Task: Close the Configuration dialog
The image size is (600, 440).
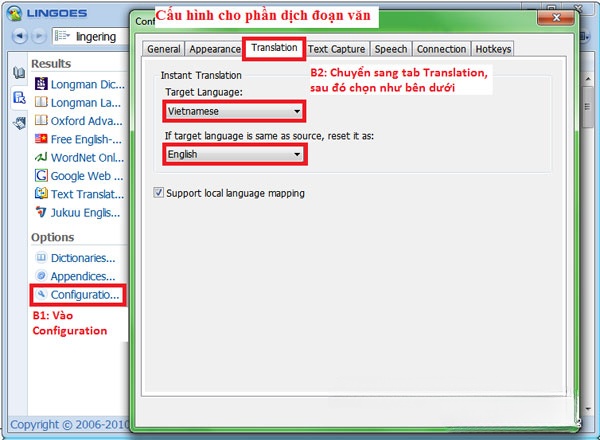Action: pos(556,17)
